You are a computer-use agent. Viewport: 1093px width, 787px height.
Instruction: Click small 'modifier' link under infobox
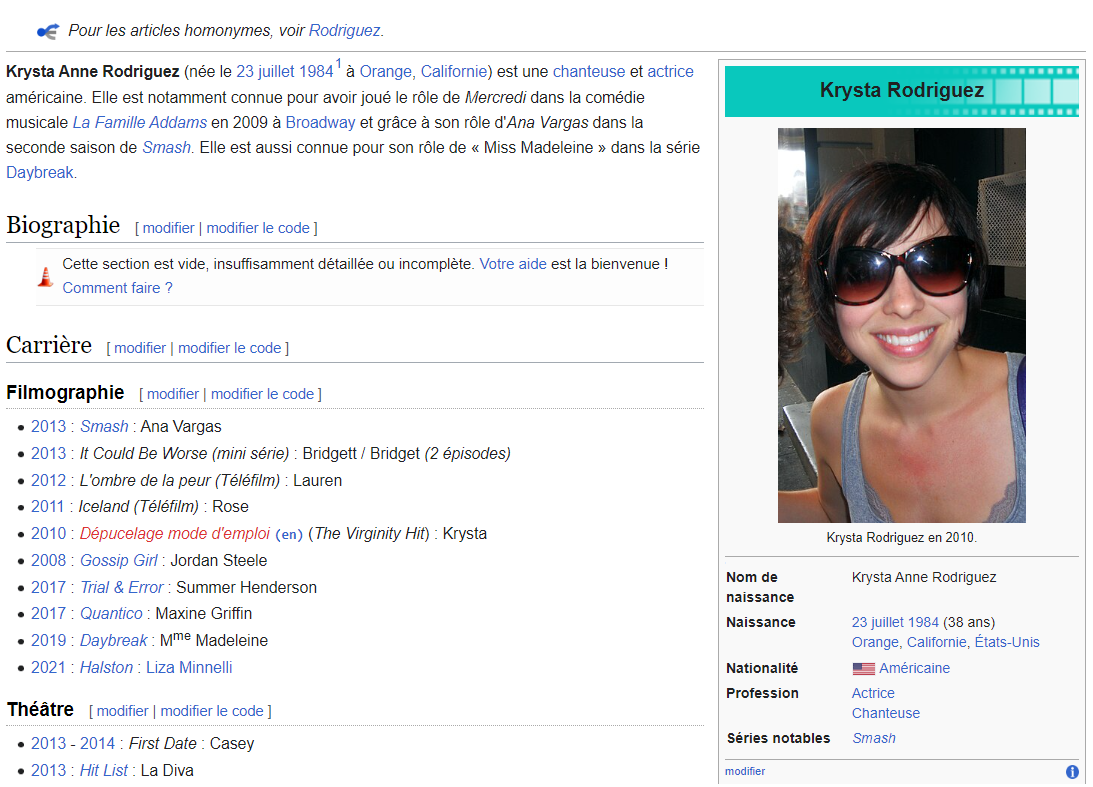(x=745, y=771)
